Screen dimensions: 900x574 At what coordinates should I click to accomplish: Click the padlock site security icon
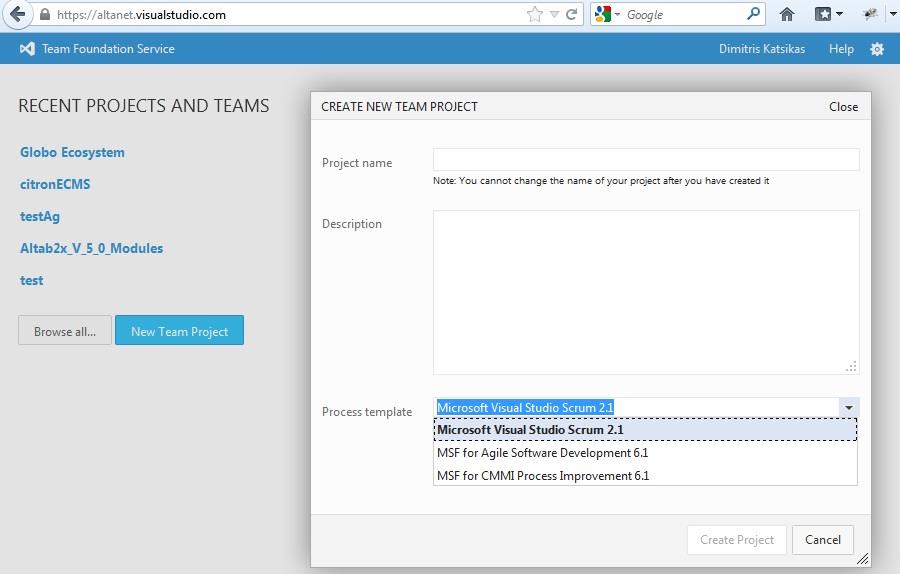pyautogui.click(x=45, y=14)
